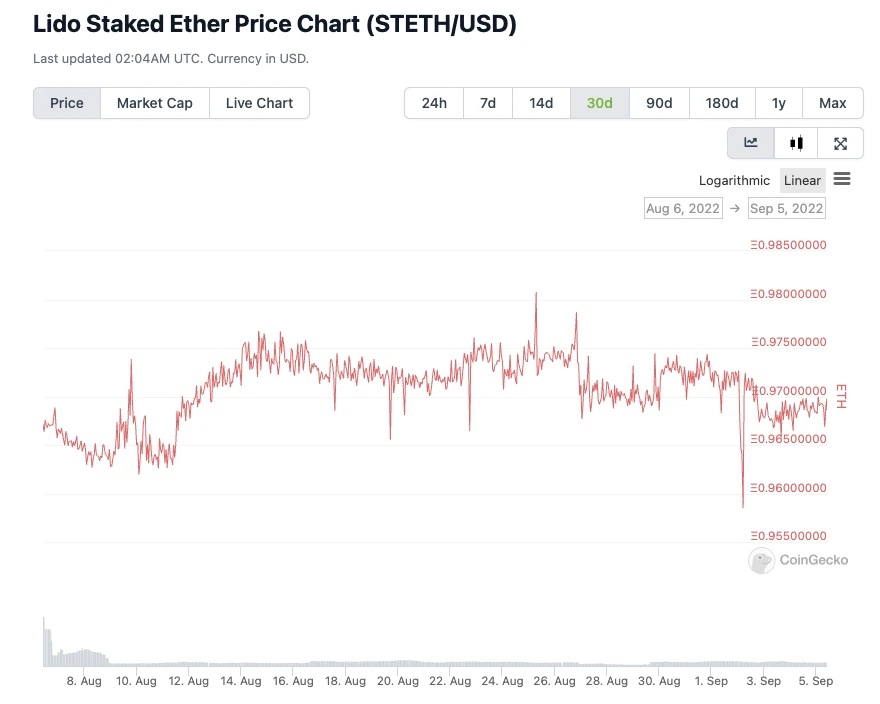Select the line chart view icon
The width and height of the screenshot is (880, 704).
750,143
